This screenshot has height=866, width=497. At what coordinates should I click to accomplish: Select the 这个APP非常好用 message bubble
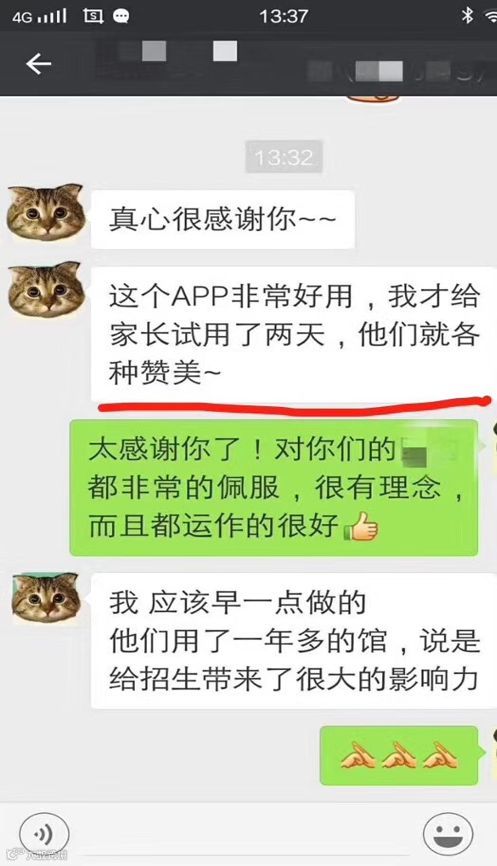pyautogui.click(x=293, y=334)
